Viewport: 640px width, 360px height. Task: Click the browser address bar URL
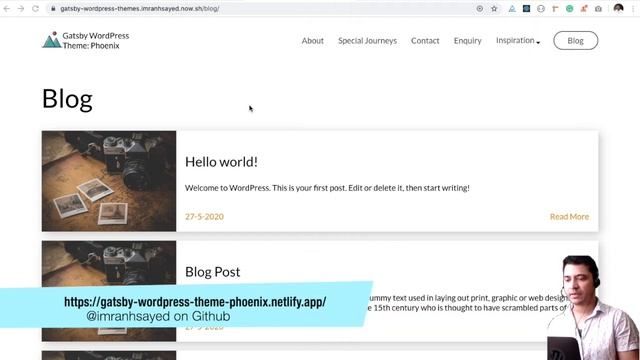[140, 9]
